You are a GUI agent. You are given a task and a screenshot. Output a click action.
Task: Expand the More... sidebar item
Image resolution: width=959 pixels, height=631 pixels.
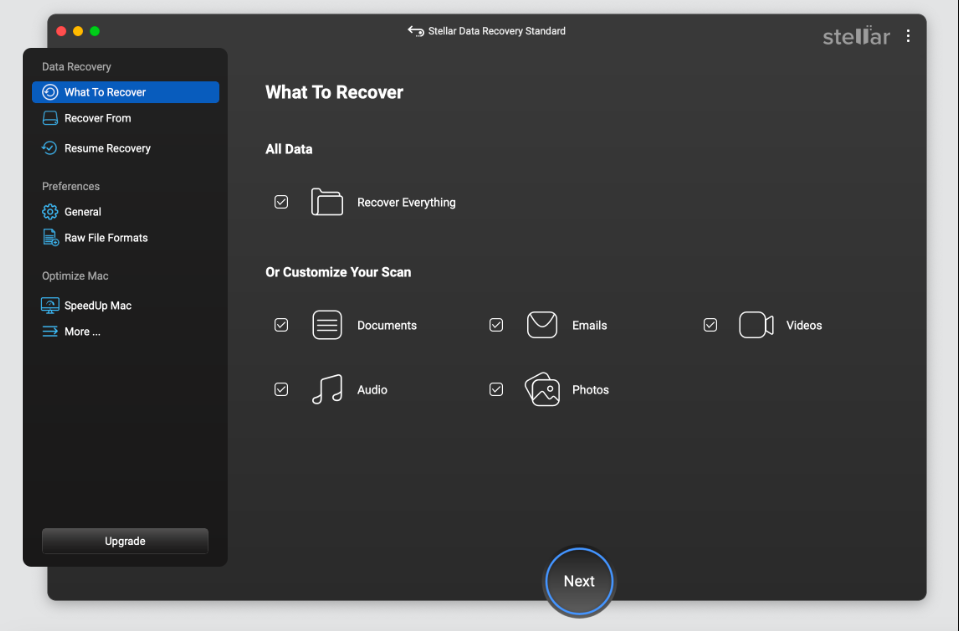[x=82, y=332]
